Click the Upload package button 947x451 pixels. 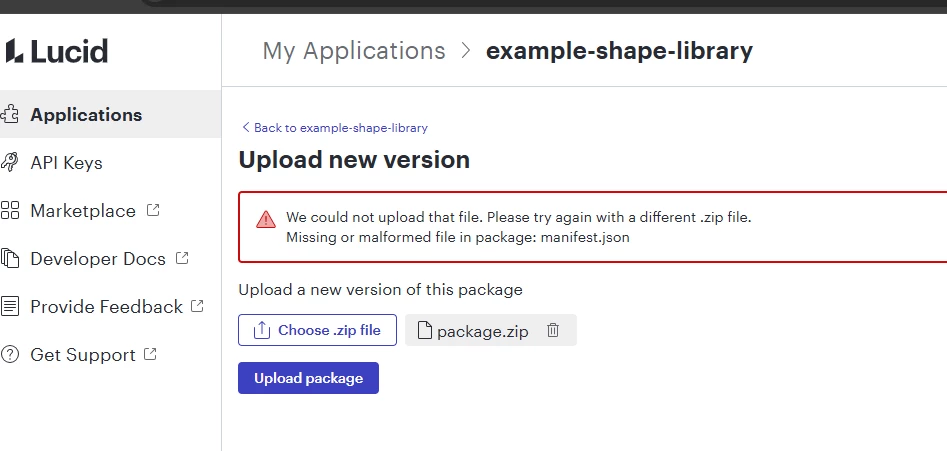(x=308, y=378)
